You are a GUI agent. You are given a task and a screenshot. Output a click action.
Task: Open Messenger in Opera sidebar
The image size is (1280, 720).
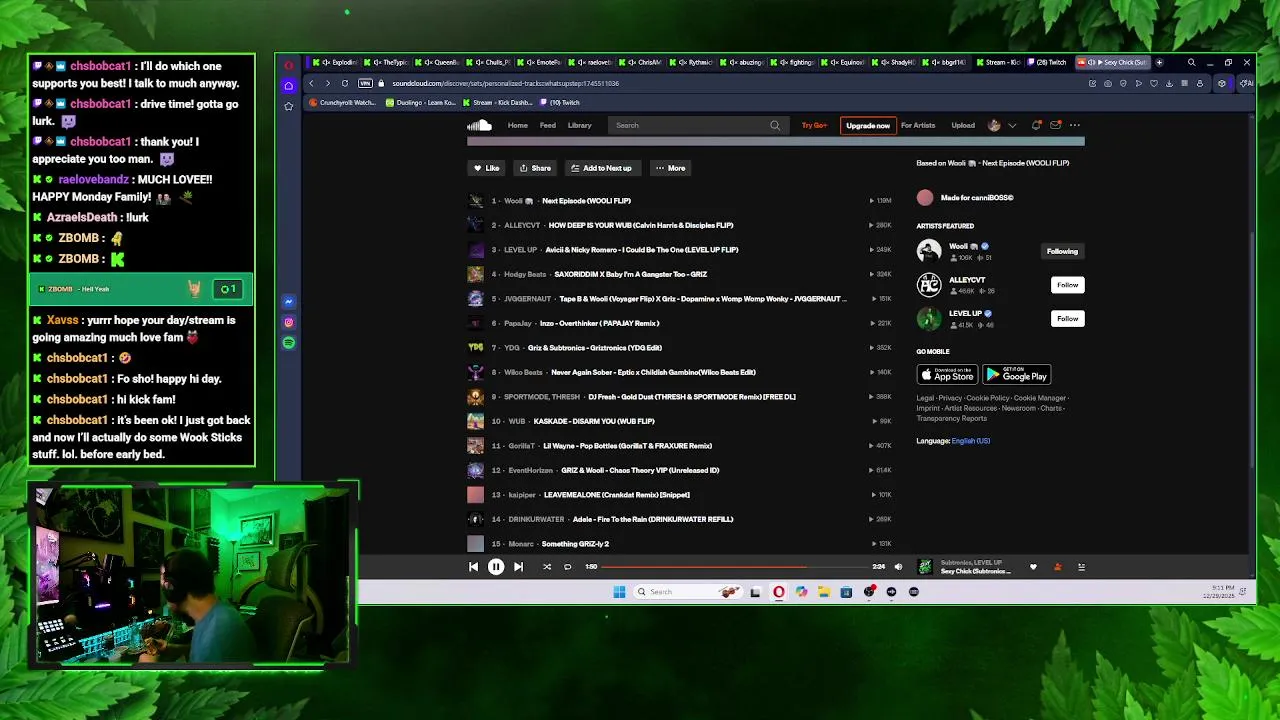click(289, 301)
